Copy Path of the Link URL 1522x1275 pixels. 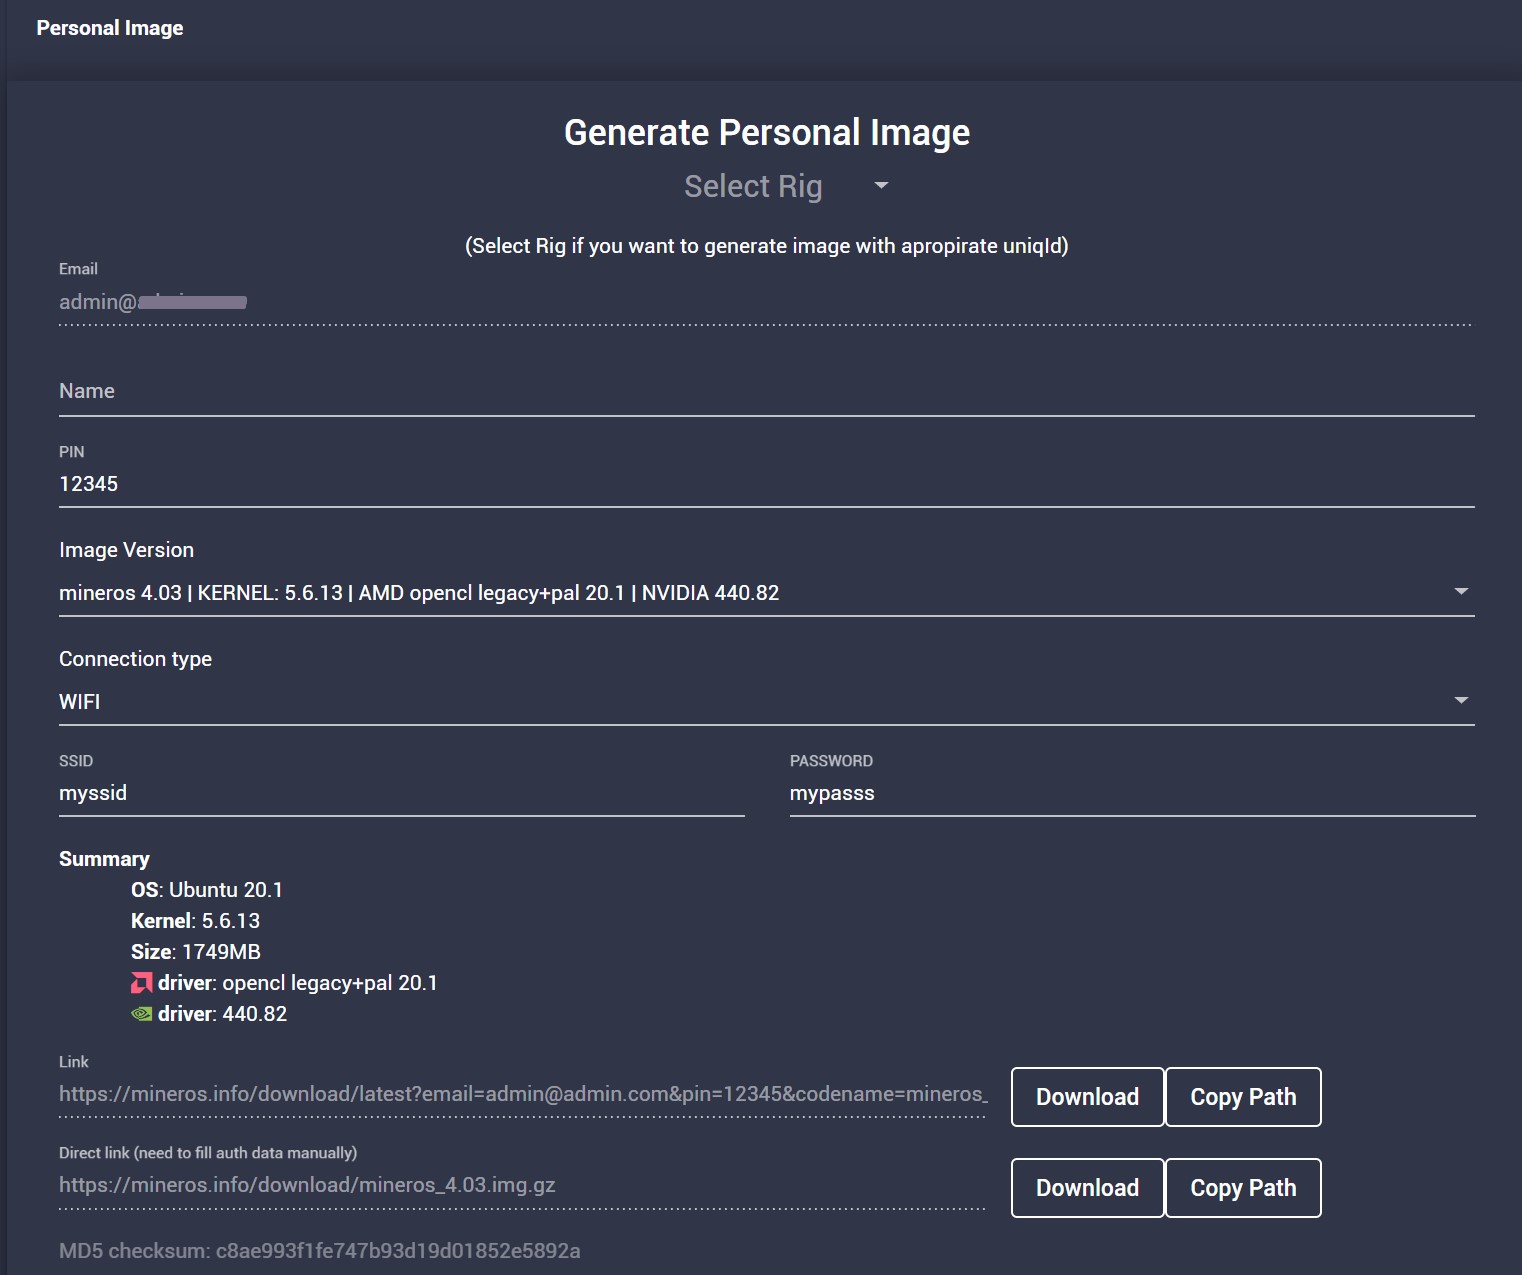click(1243, 1097)
